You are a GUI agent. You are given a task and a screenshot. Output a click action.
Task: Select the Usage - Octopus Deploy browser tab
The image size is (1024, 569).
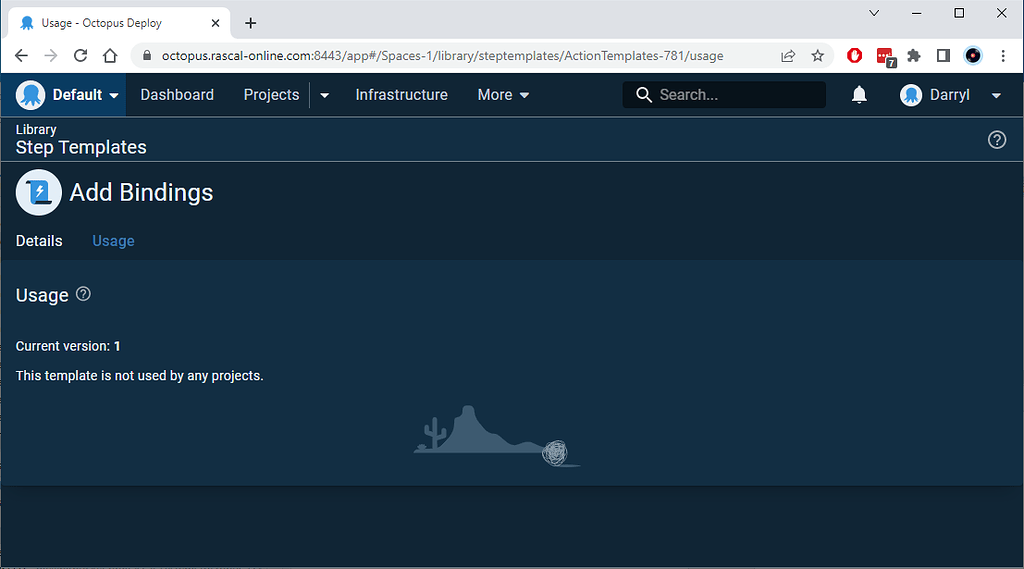121,23
